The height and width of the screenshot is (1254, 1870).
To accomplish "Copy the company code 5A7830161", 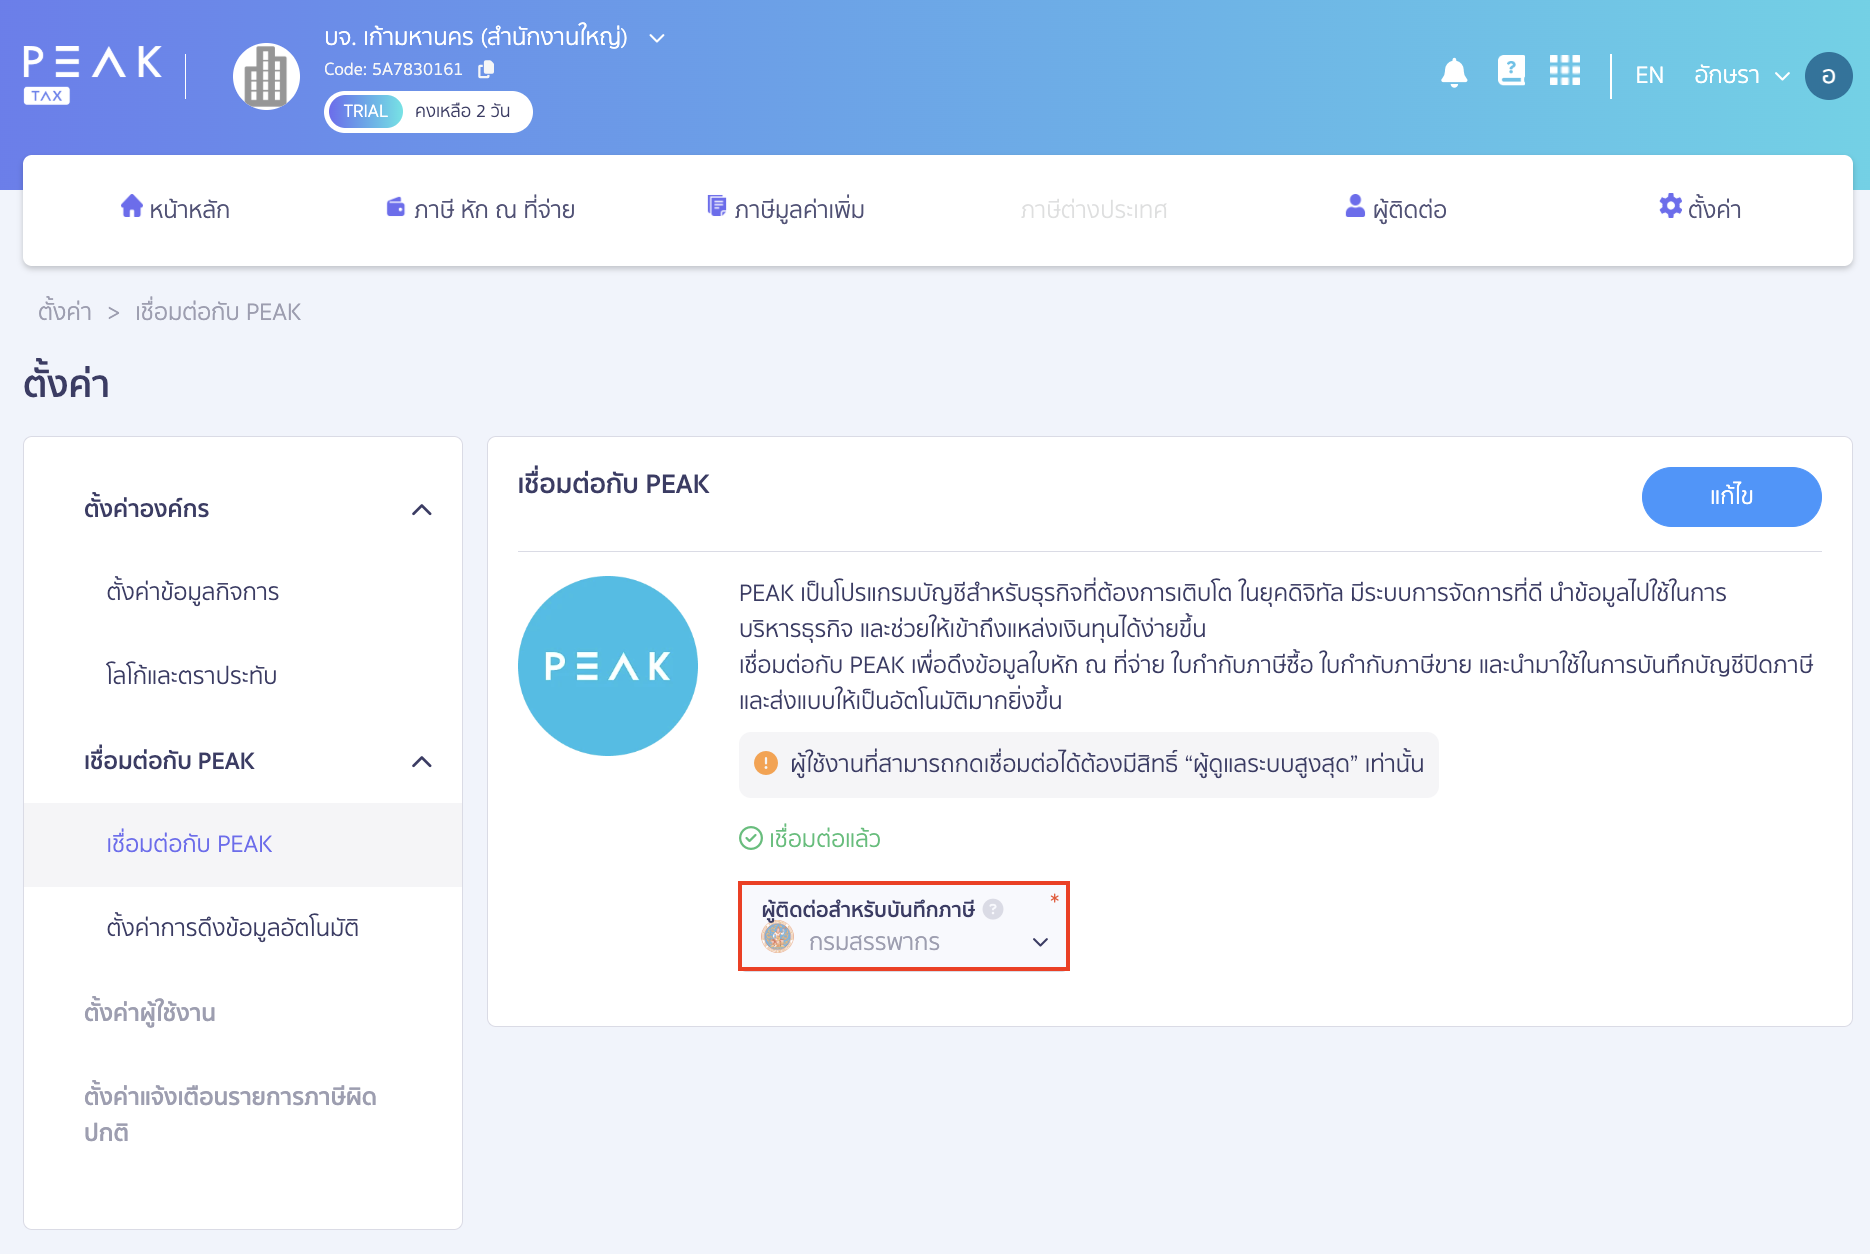I will 486,69.
